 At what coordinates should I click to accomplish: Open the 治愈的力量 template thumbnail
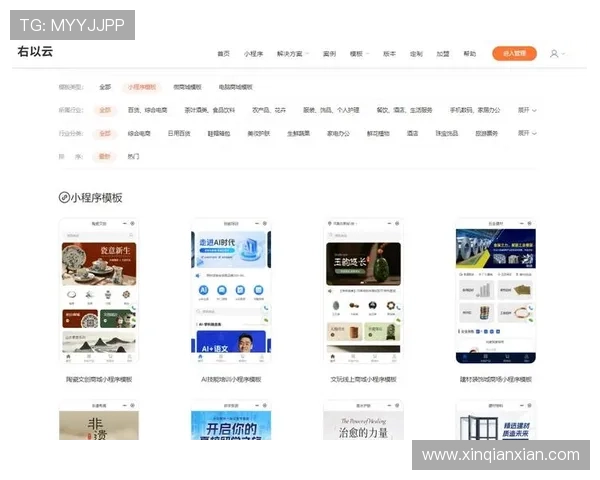(364, 420)
